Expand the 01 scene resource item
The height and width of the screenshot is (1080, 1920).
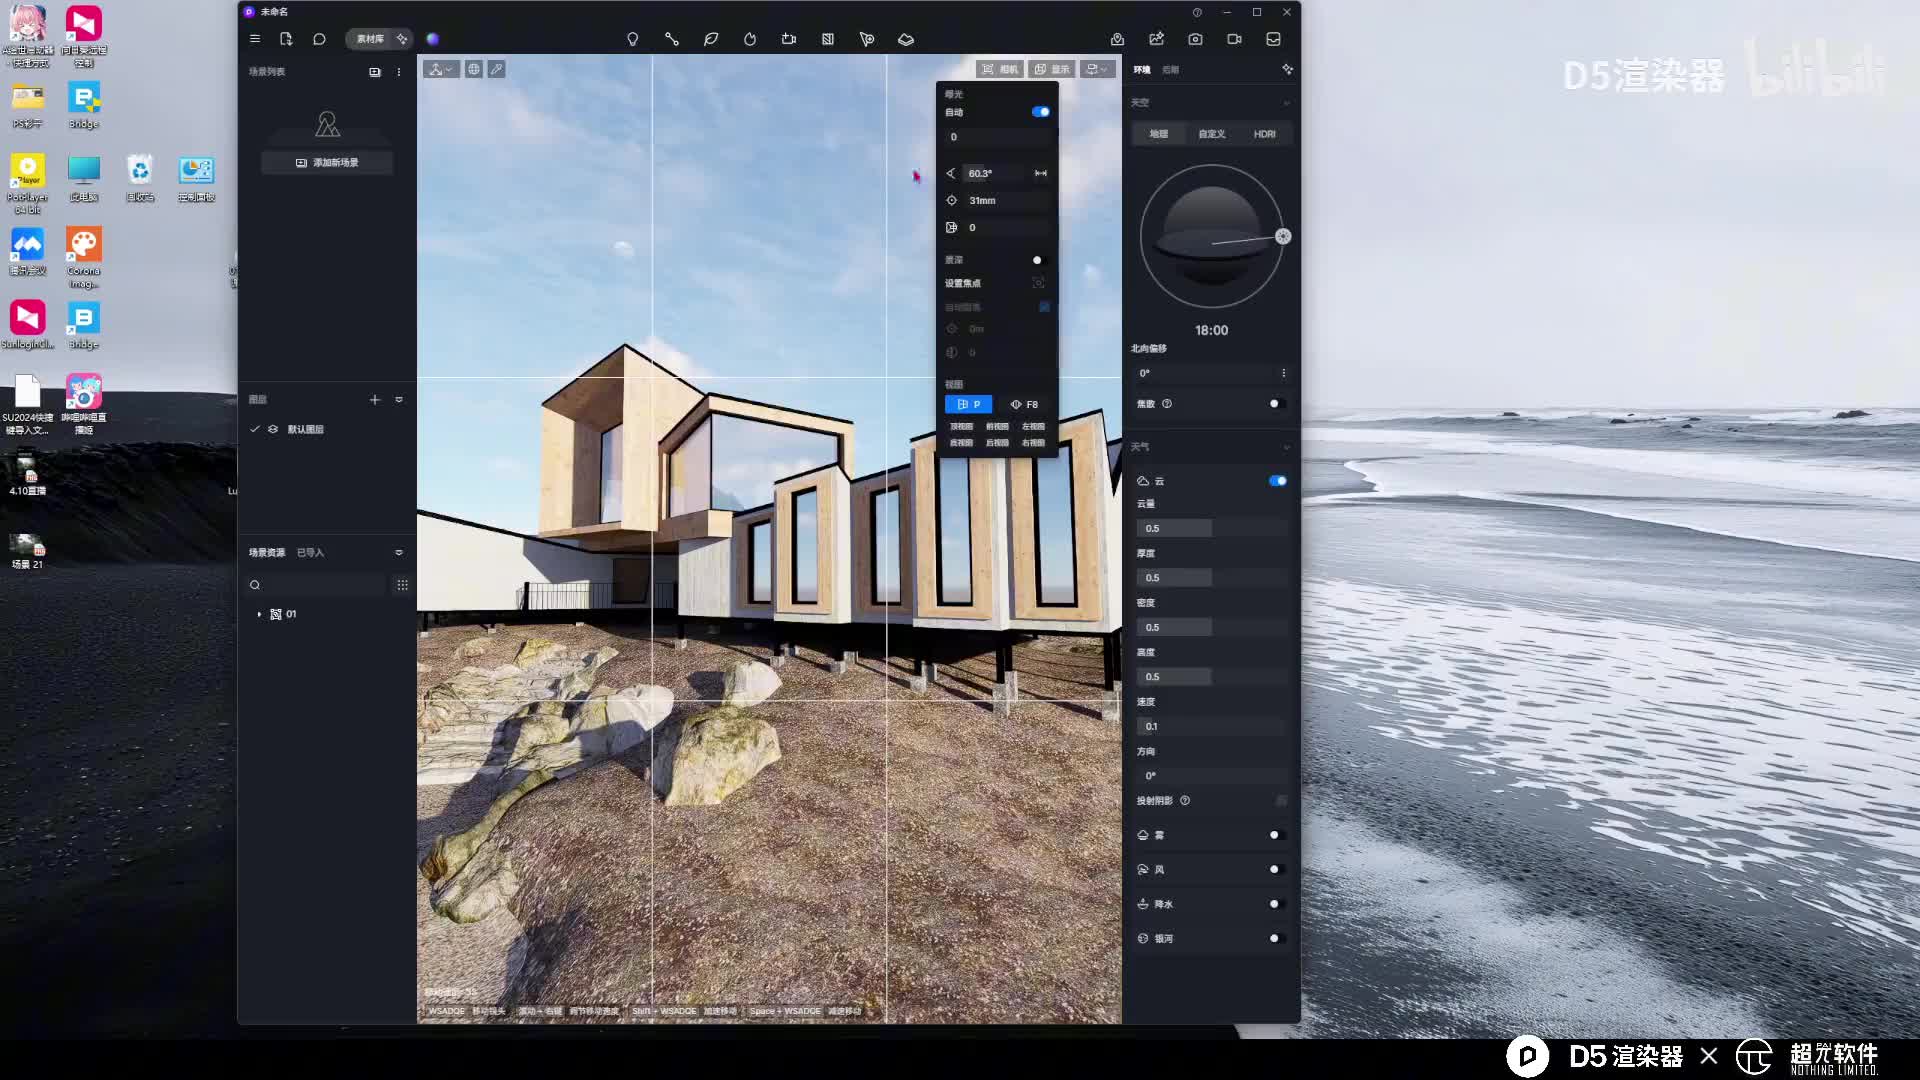point(259,614)
